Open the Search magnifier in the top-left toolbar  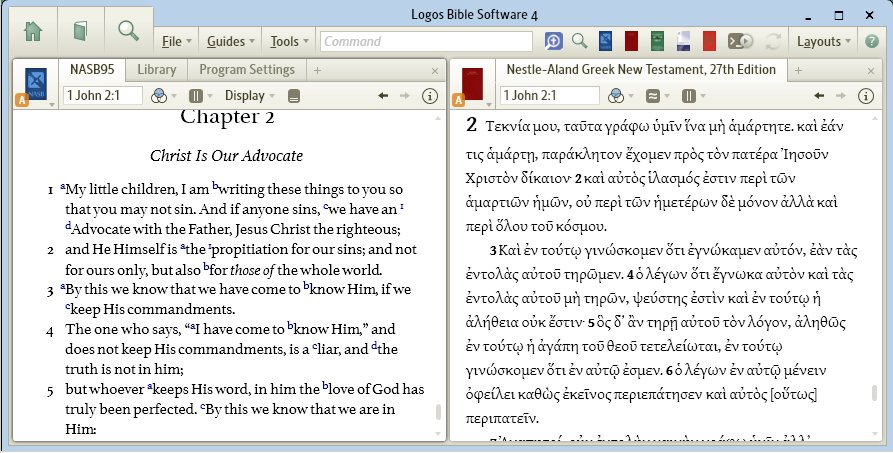coord(128,30)
